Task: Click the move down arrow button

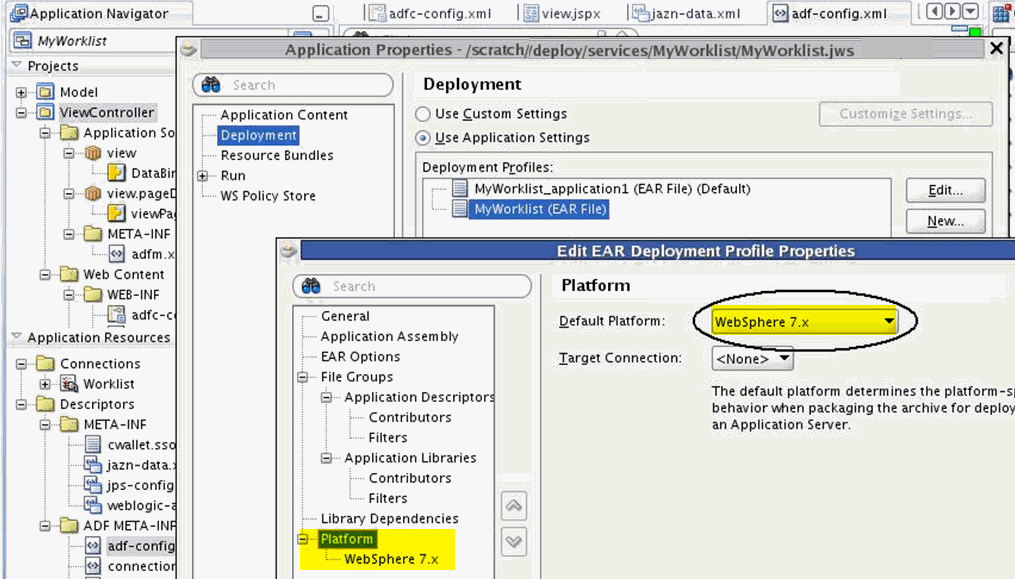Action: coord(514,541)
